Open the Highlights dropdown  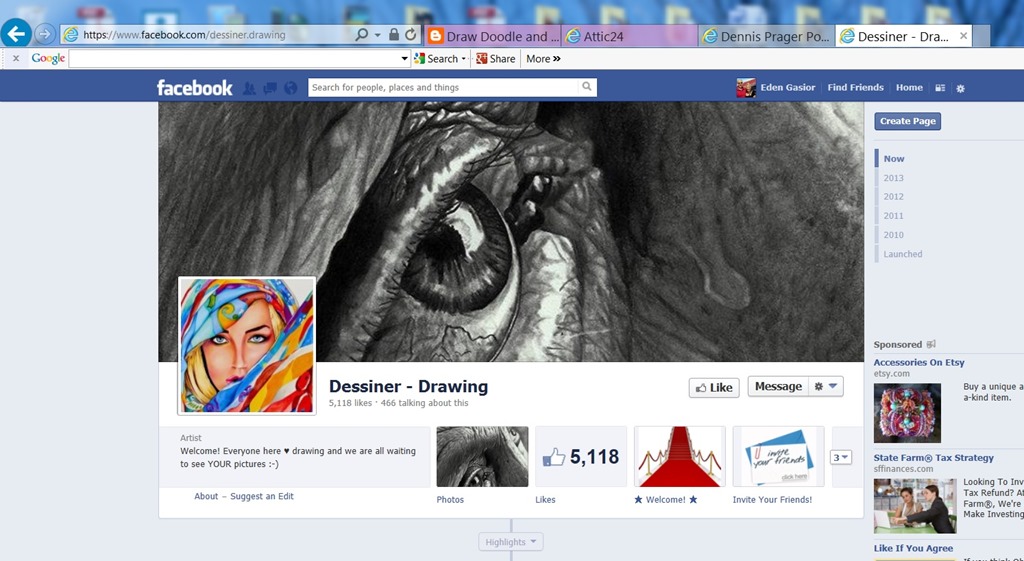510,541
